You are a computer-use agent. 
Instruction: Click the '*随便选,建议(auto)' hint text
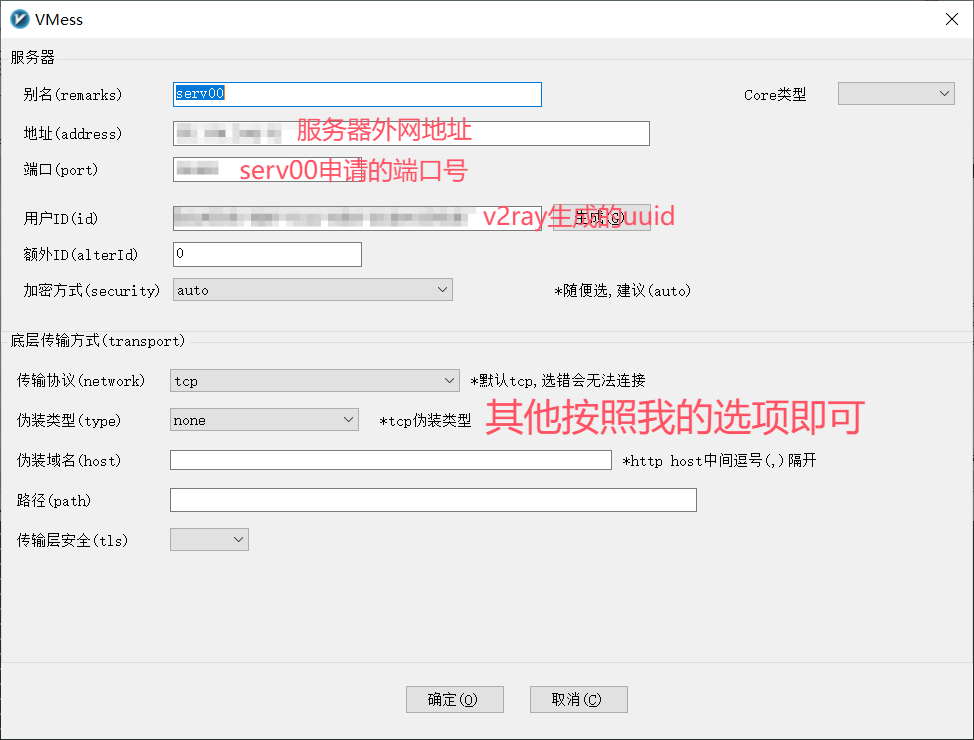pos(622,291)
